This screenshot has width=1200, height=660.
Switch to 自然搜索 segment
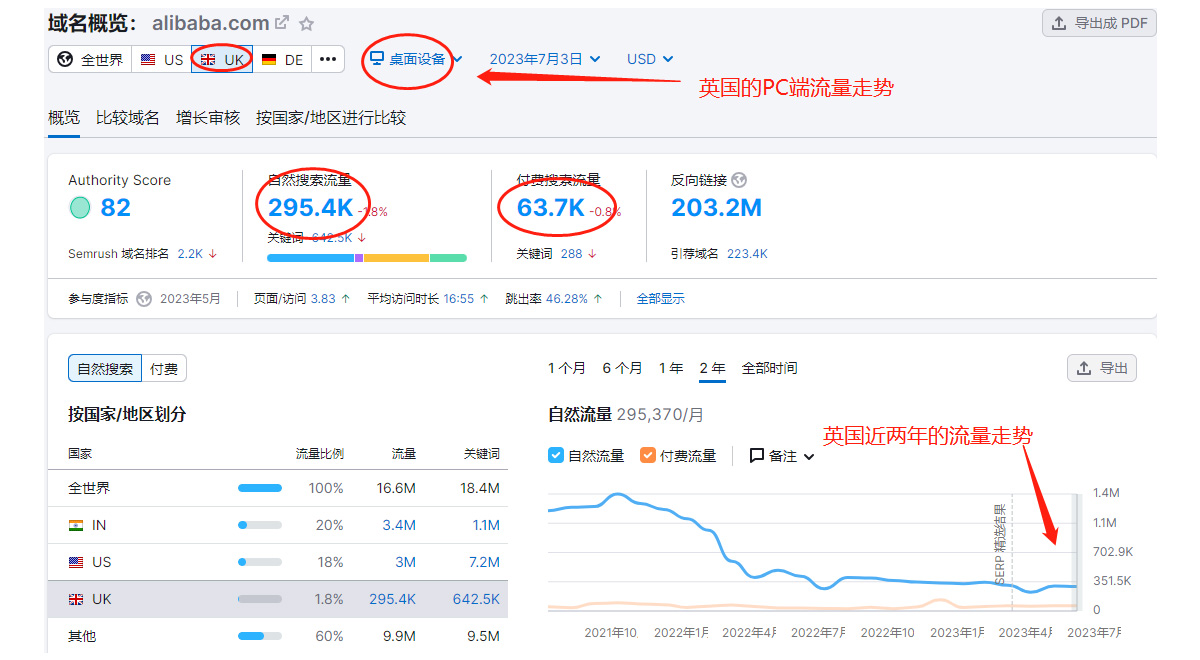click(x=105, y=369)
